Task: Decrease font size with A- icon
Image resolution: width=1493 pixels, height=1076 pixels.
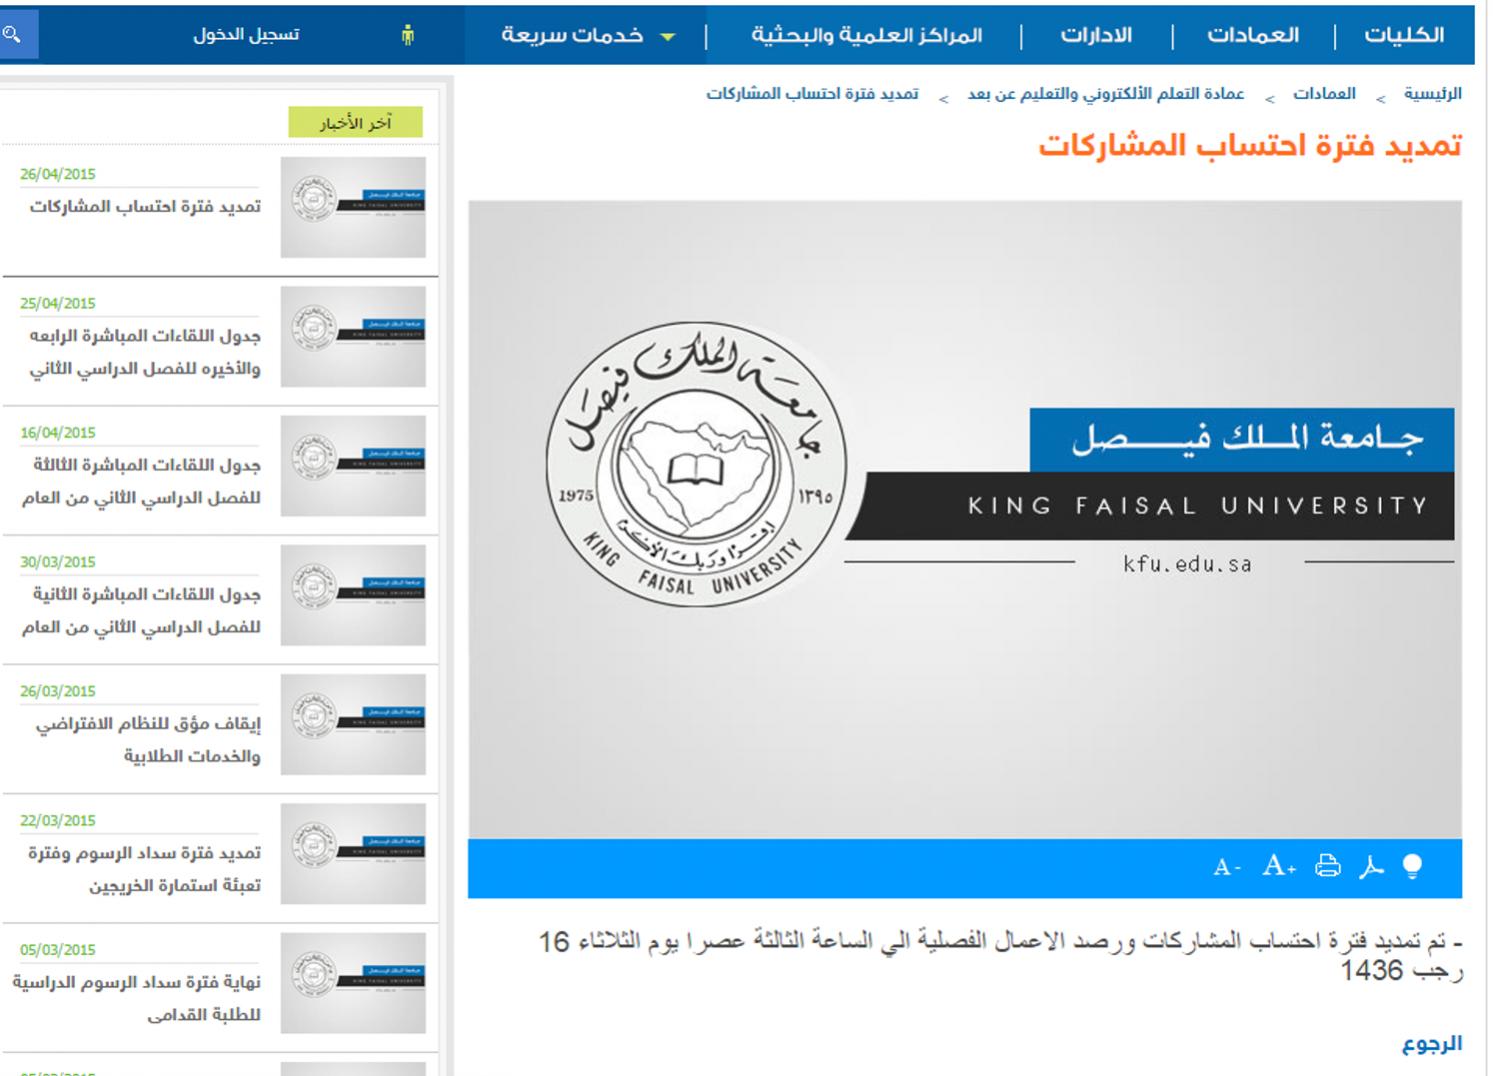Action: [x=1227, y=867]
